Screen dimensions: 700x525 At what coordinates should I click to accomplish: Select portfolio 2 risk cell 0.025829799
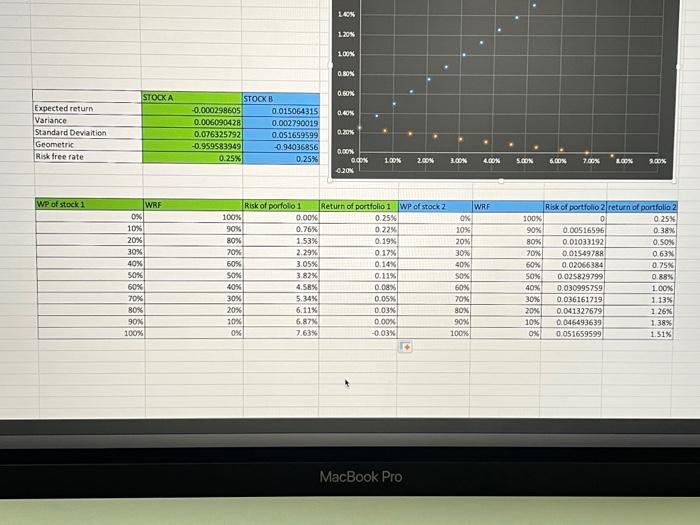coord(573,277)
